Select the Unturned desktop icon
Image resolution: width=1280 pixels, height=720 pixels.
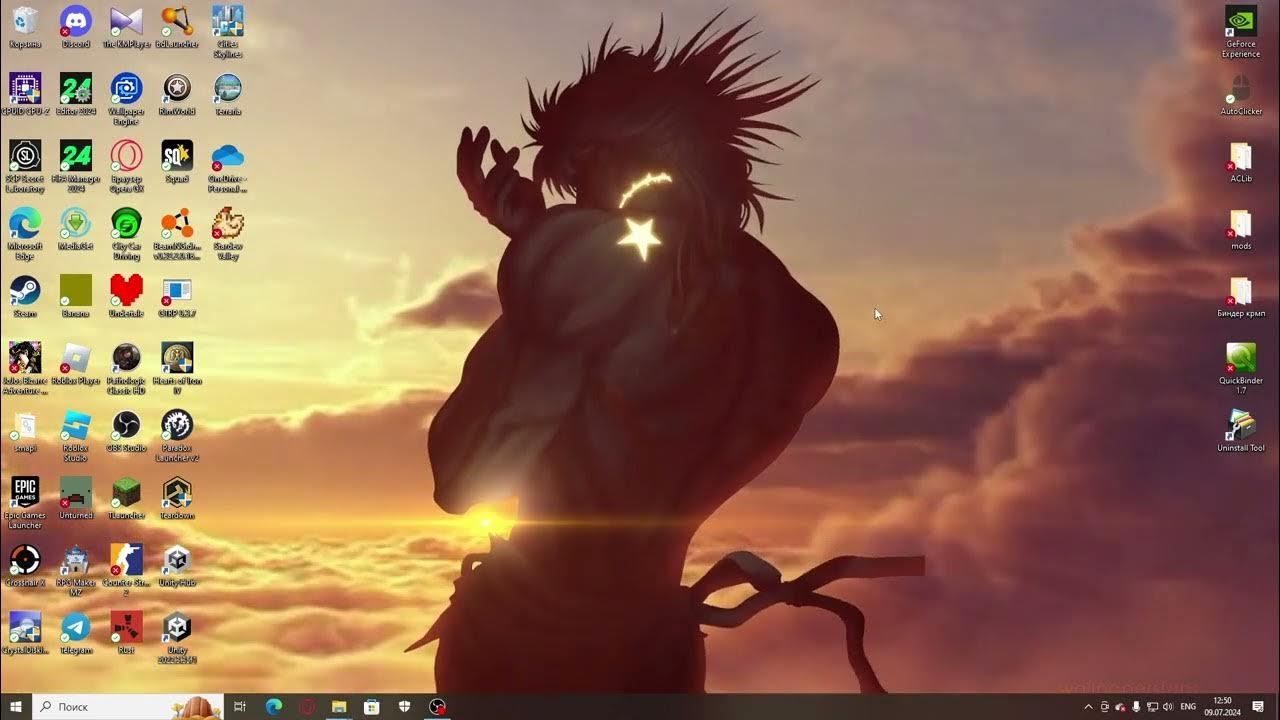coord(76,498)
